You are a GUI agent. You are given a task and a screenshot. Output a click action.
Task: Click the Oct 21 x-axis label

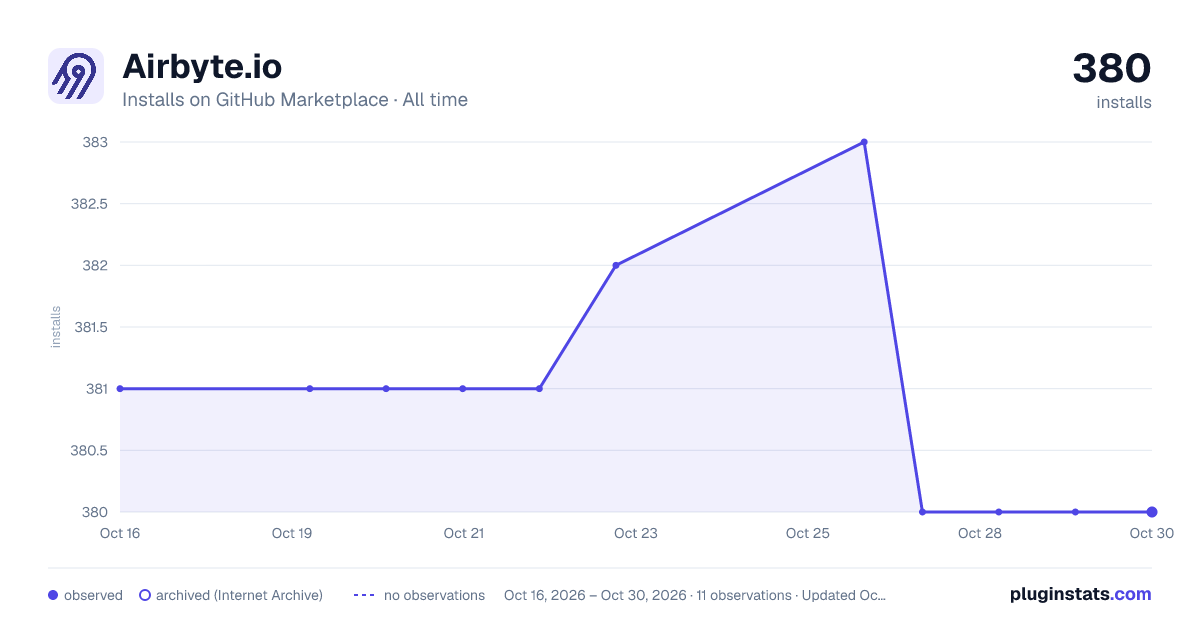coord(464,533)
